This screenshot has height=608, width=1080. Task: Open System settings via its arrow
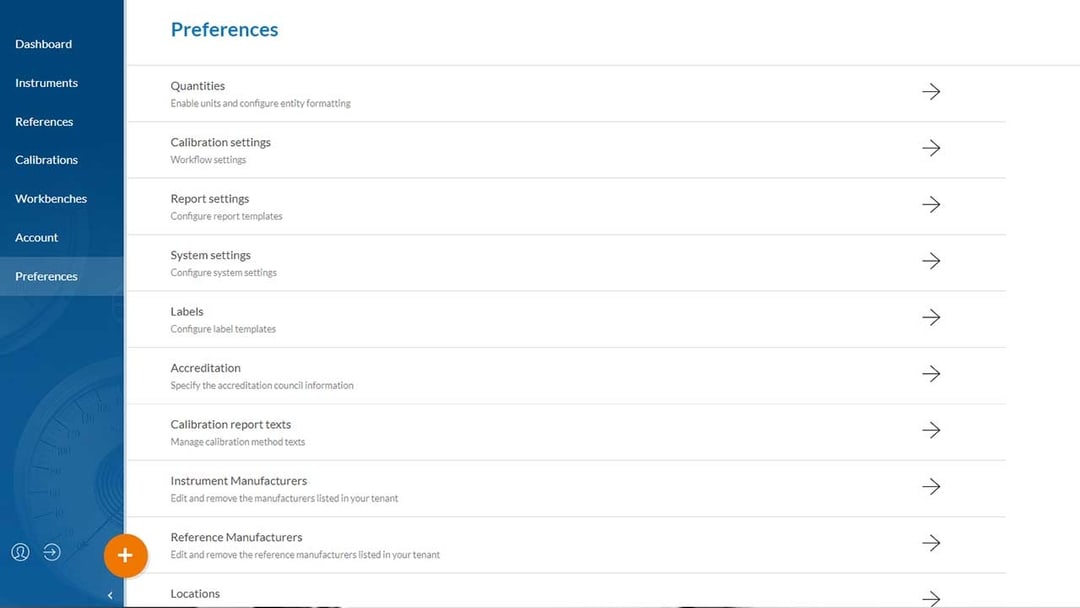point(931,261)
